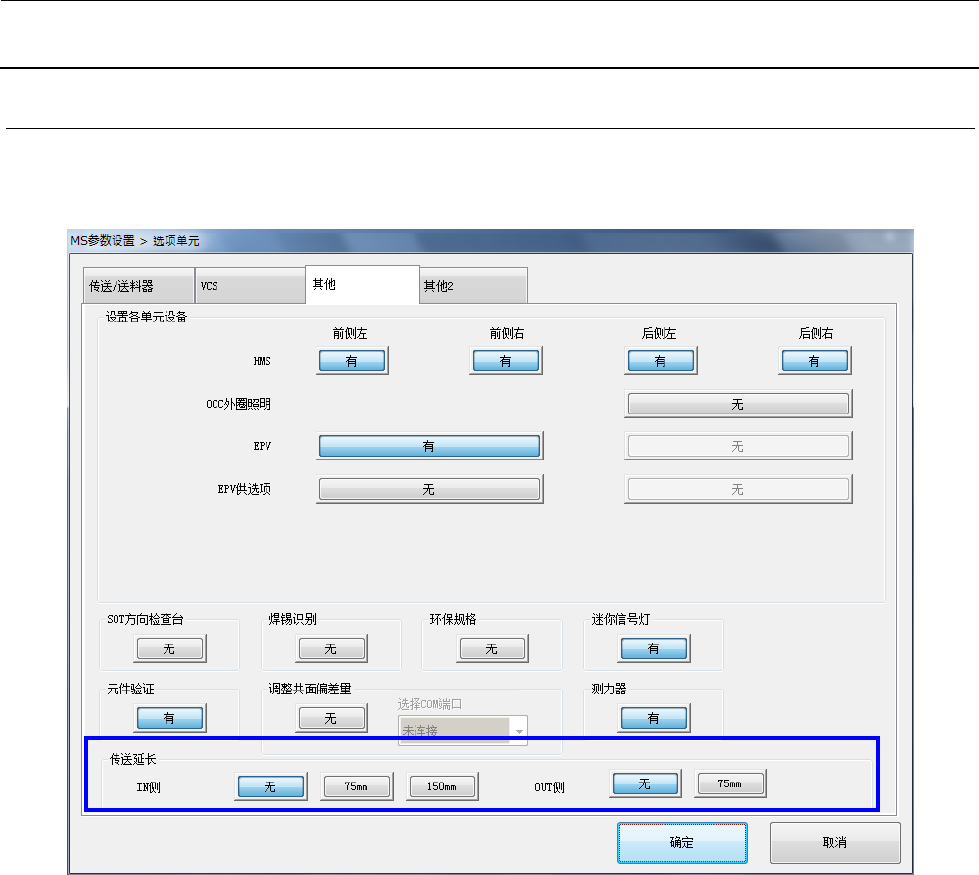This screenshot has width=979, height=875.
Task: Toggle HMS 后侧右 button
Action: pyautogui.click(x=815, y=361)
